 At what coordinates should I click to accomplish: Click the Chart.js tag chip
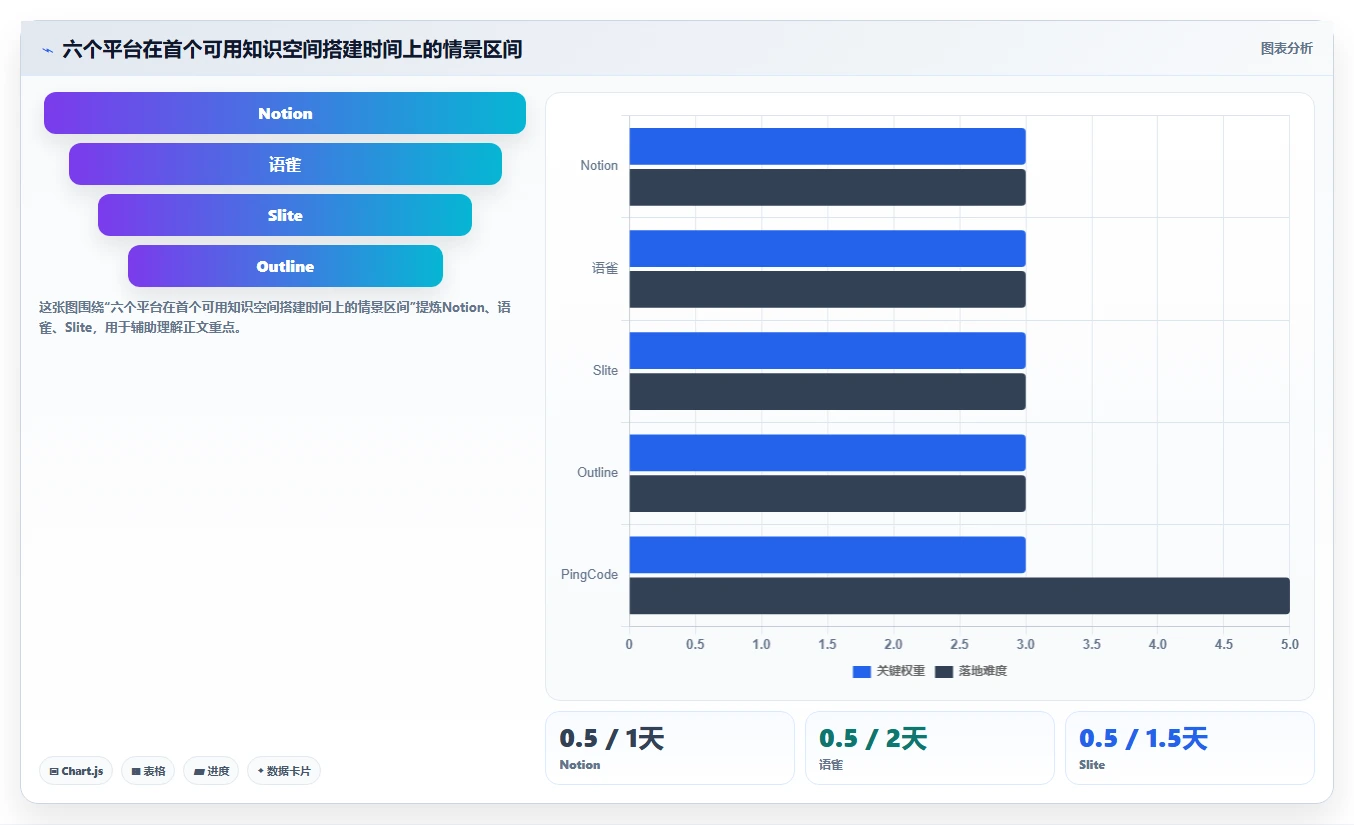(x=76, y=771)
